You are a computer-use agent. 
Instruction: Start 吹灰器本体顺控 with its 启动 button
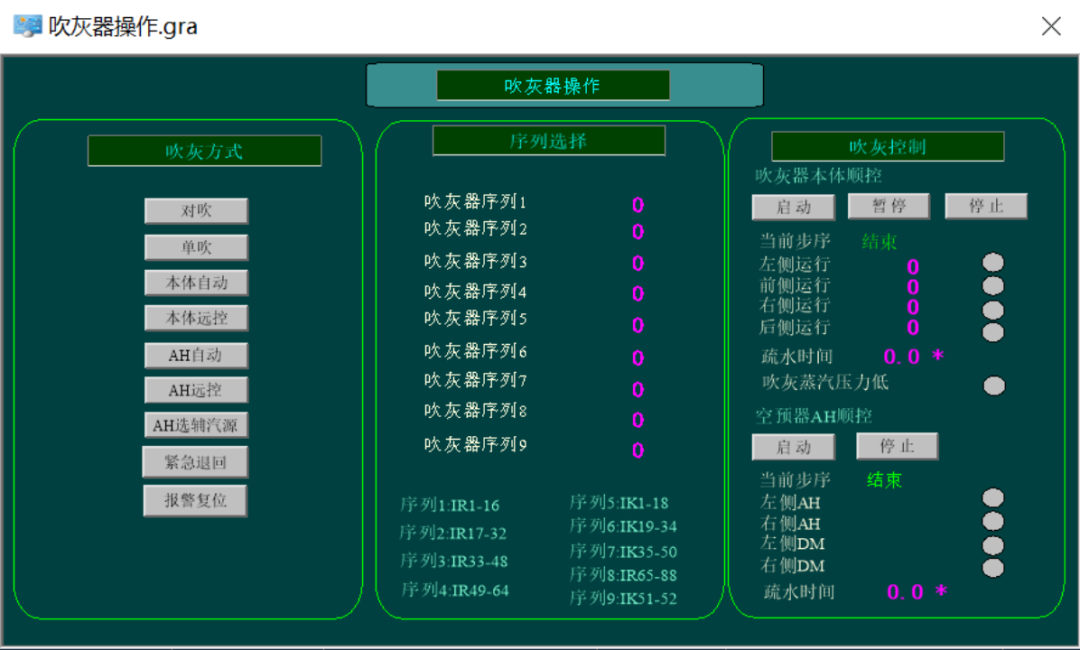point(793,207)
